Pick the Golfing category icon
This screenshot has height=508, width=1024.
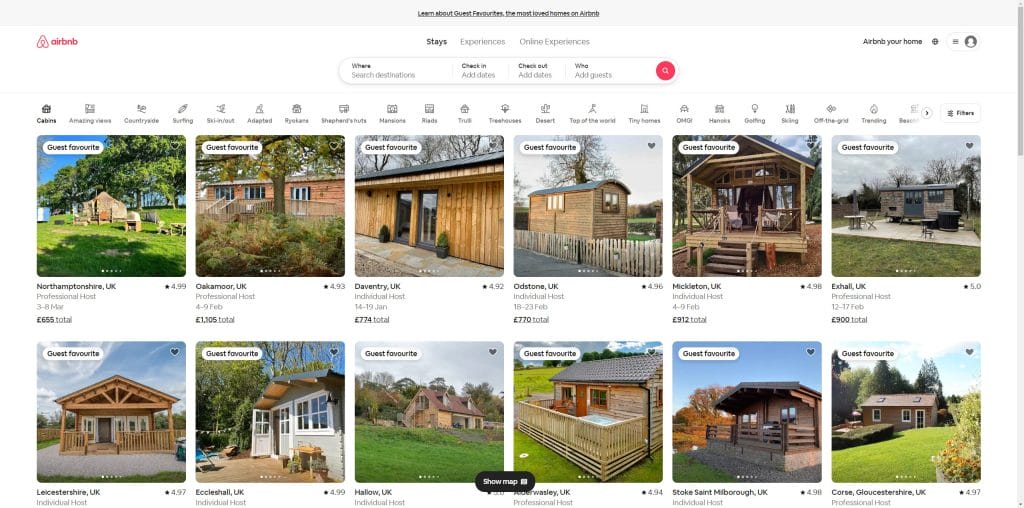[x=754, y=113]
